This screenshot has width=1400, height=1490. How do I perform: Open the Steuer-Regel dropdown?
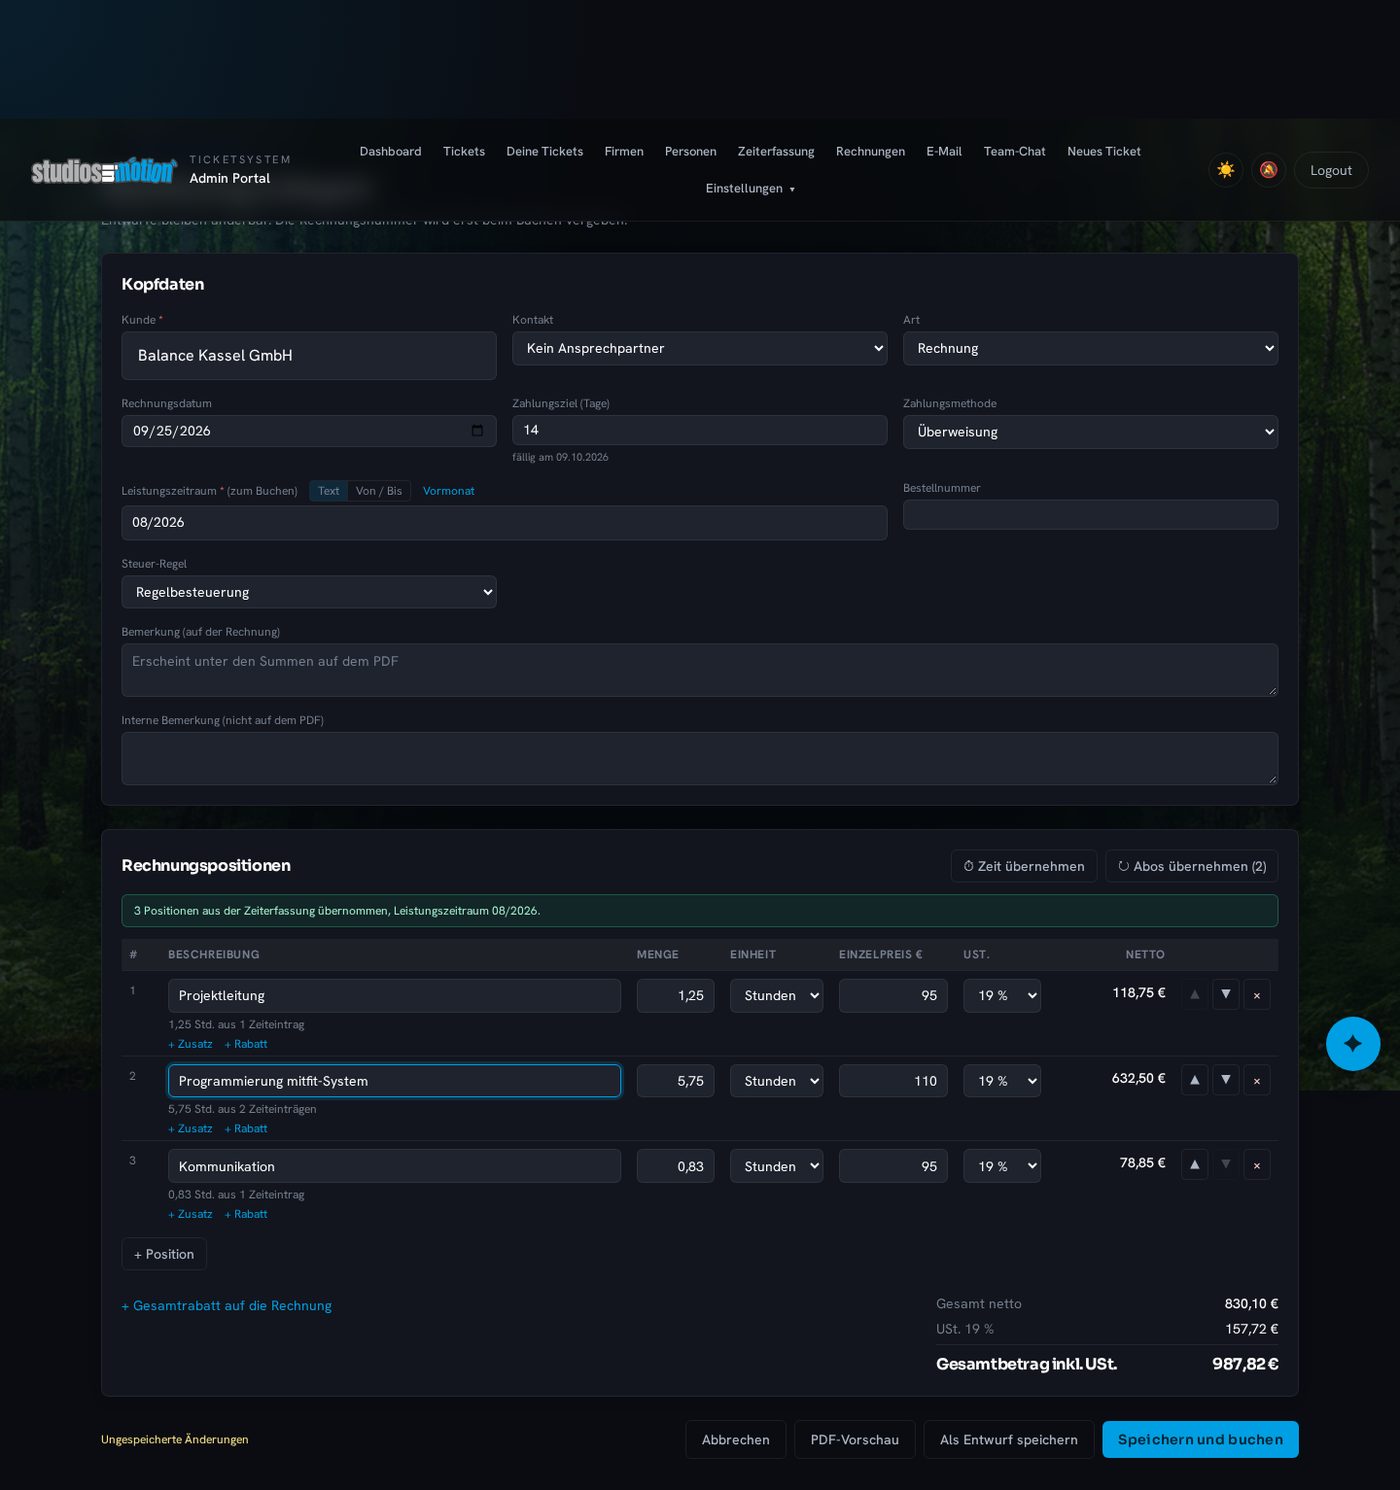308,592
